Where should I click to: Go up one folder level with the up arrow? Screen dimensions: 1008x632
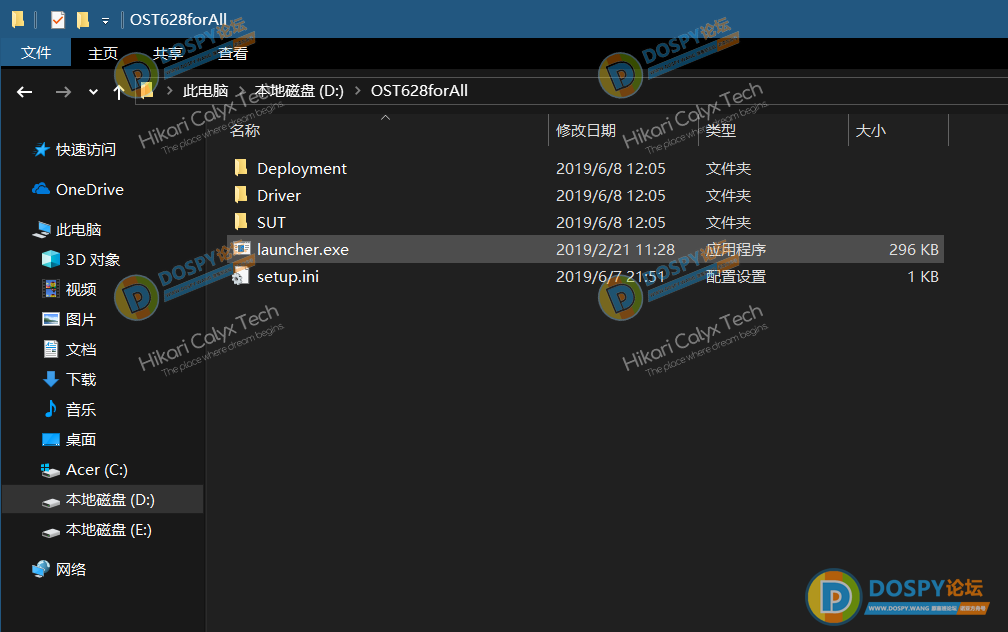(119, 91)
